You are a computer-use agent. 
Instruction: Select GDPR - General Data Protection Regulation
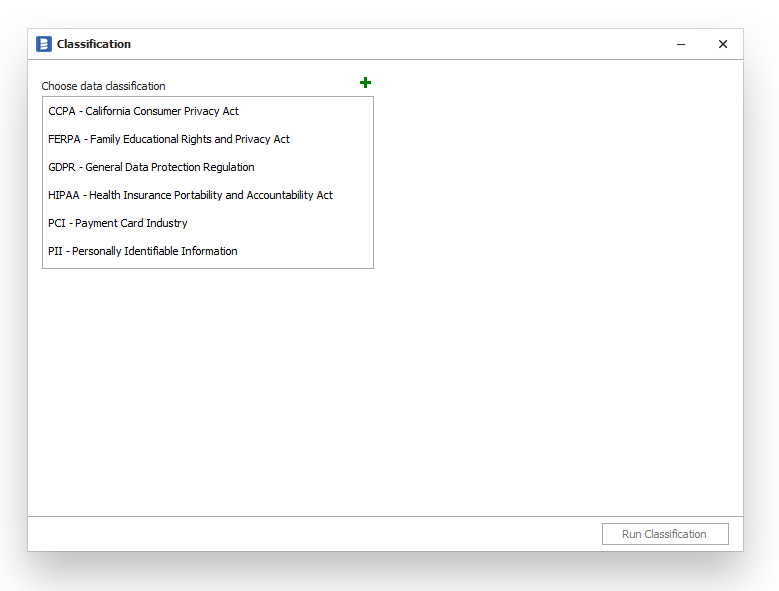tap(151, 167)
